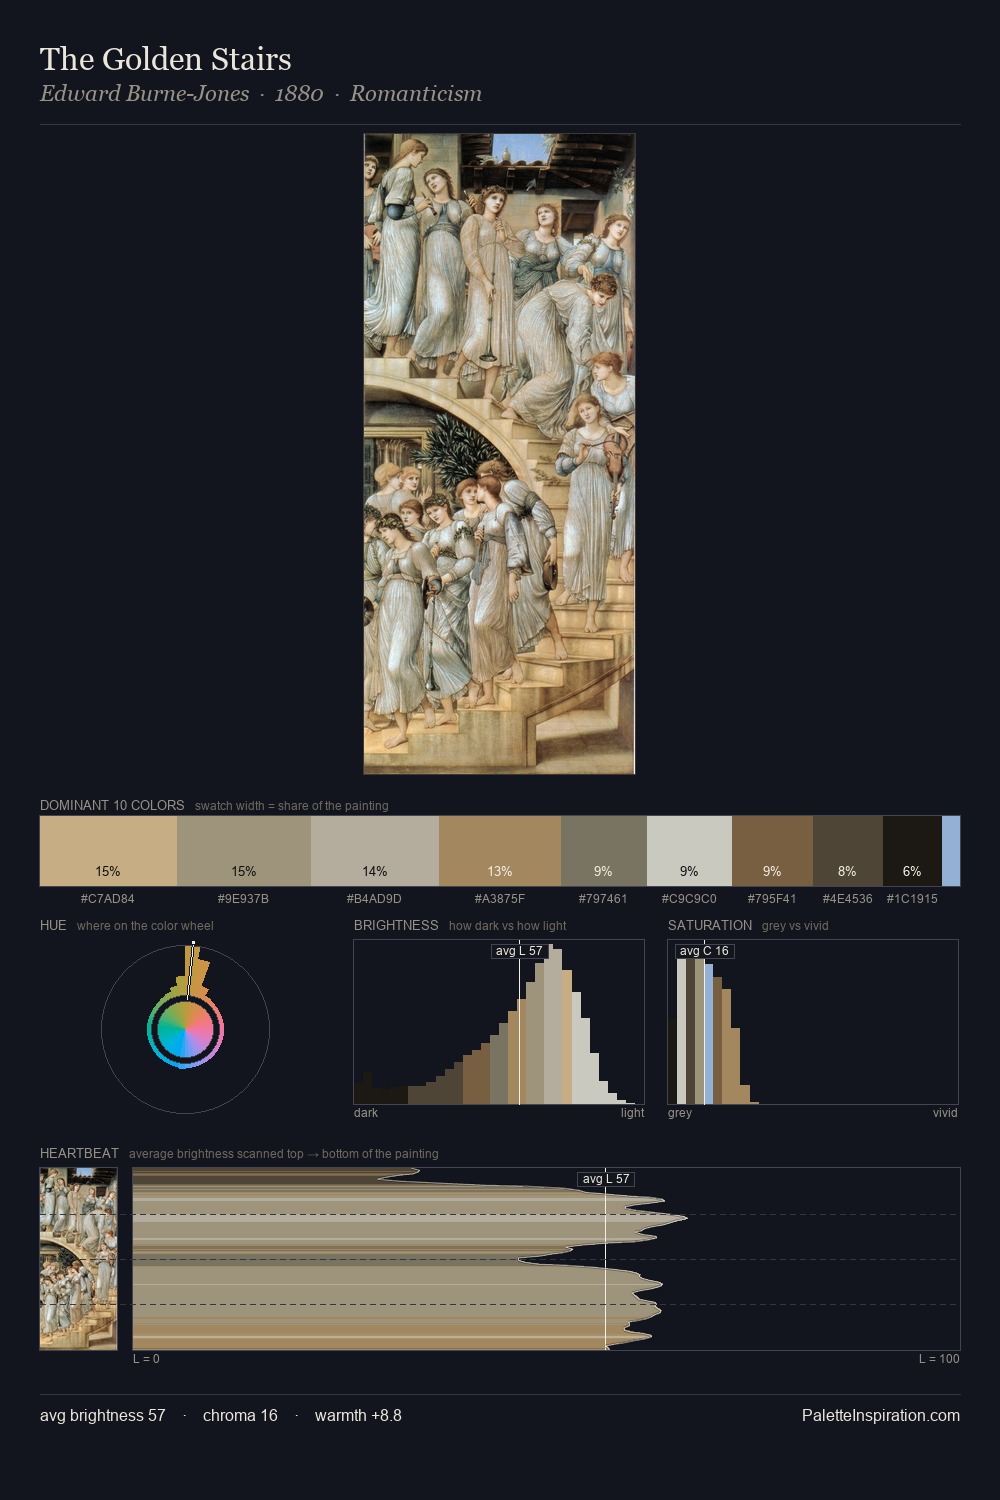This screenshot has height=1500, width=1000.
Task: Click the hex code label '#1C1915'
Action: [912, 899]
